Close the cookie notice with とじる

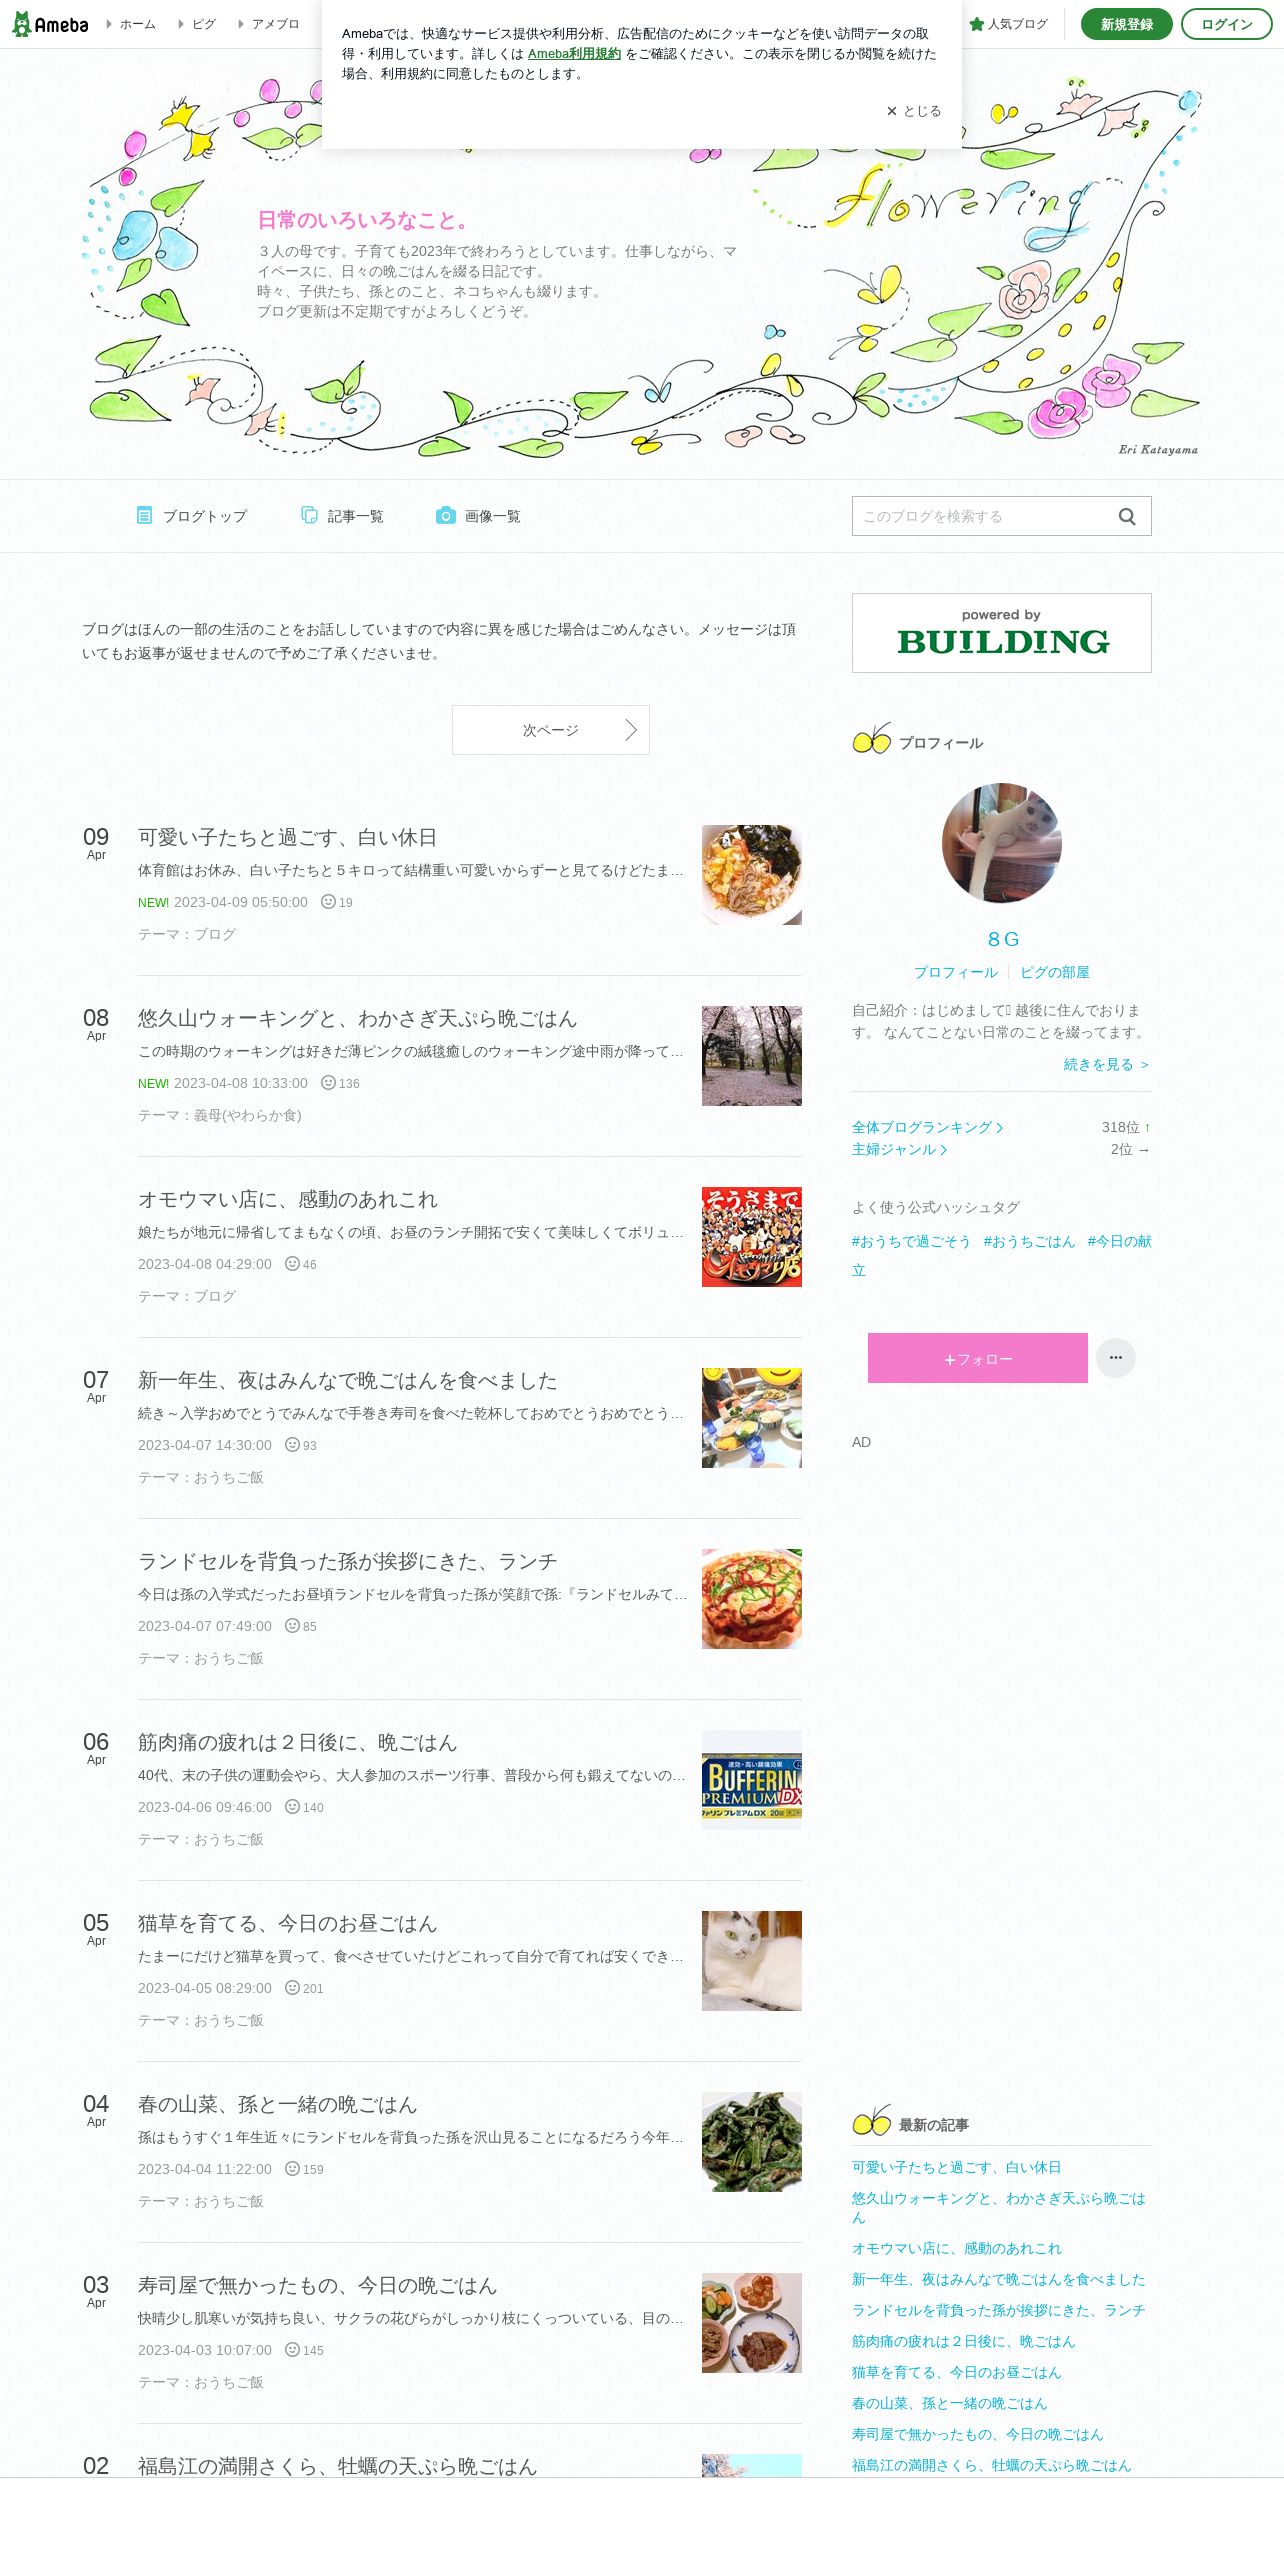(x=914, y=111)
